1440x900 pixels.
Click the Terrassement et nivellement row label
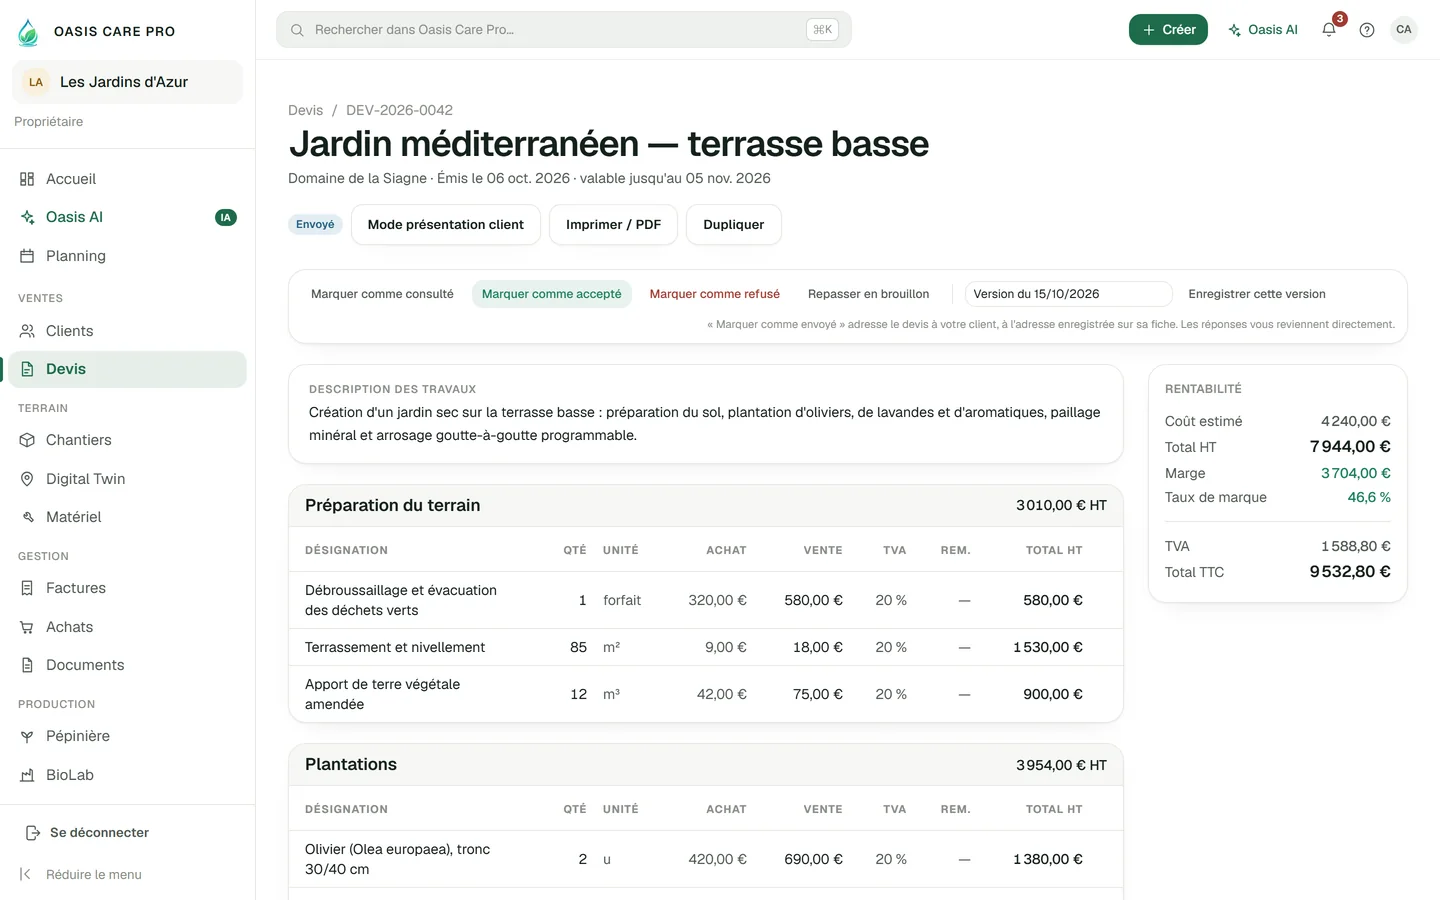[x=395, y=648]
